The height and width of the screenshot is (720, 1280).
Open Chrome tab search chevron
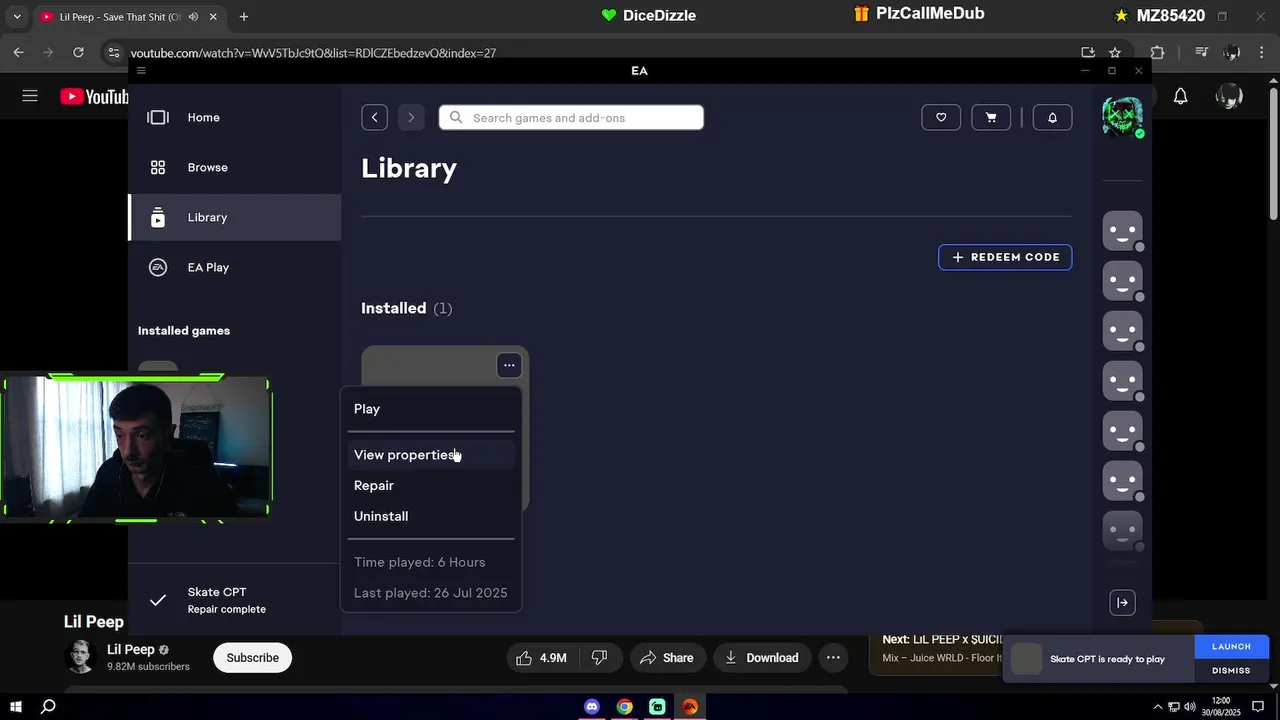(x=16, y=17)
